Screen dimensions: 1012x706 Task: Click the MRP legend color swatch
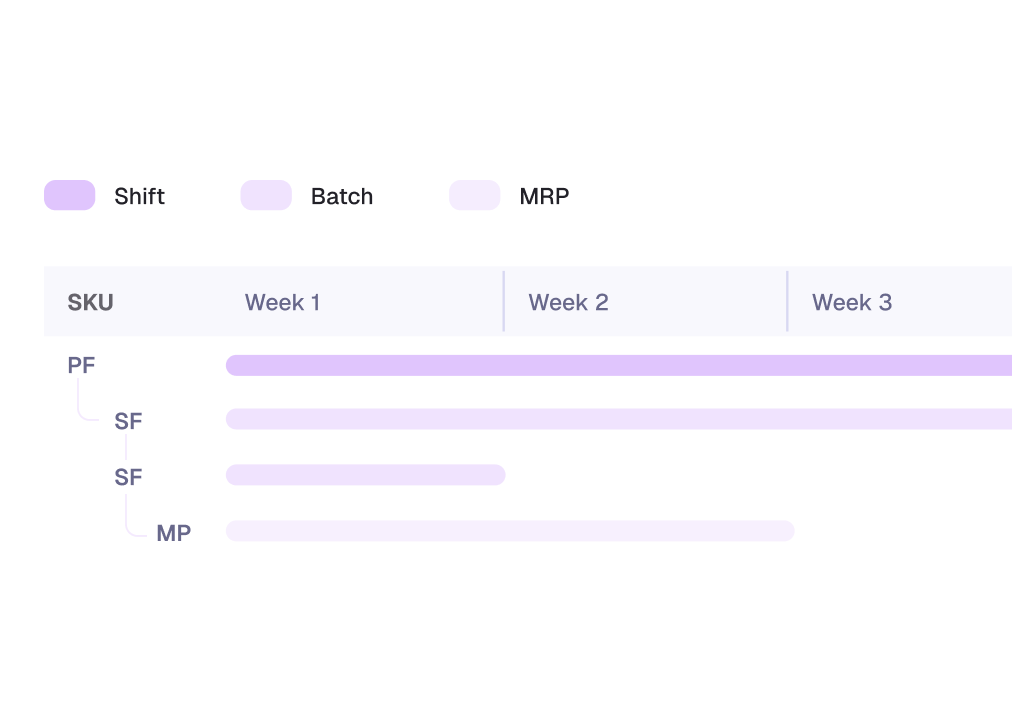click(x=474, y=196)
